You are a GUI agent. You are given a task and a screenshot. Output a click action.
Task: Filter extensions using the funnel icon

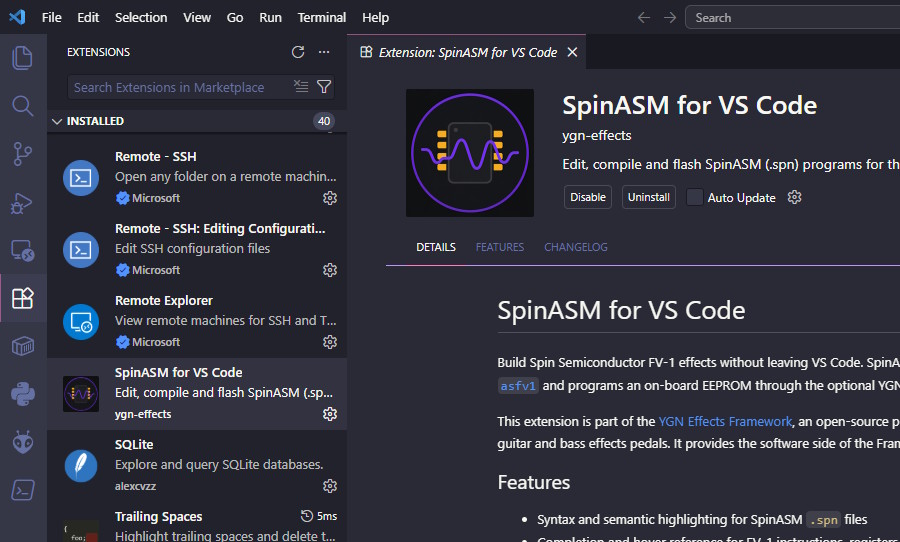coord(324,87)
